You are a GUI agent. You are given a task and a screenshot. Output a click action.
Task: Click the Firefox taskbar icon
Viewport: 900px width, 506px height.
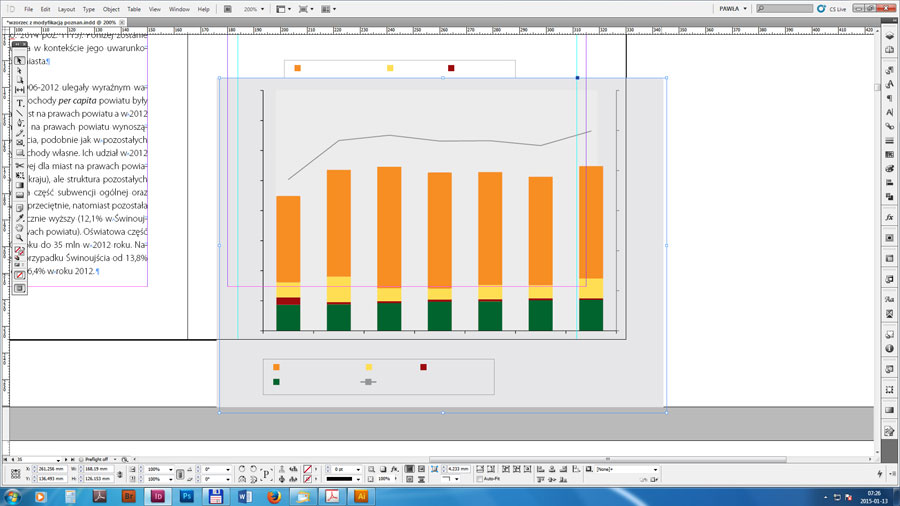point(274,496)
